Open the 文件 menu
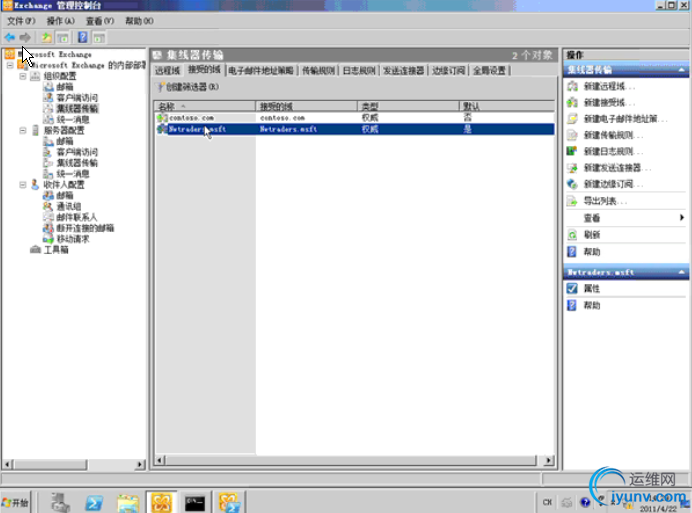 pos(21,21)
